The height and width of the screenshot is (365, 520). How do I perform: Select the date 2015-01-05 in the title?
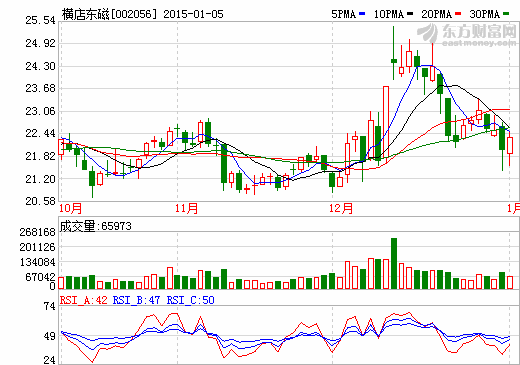coord(193,14)
